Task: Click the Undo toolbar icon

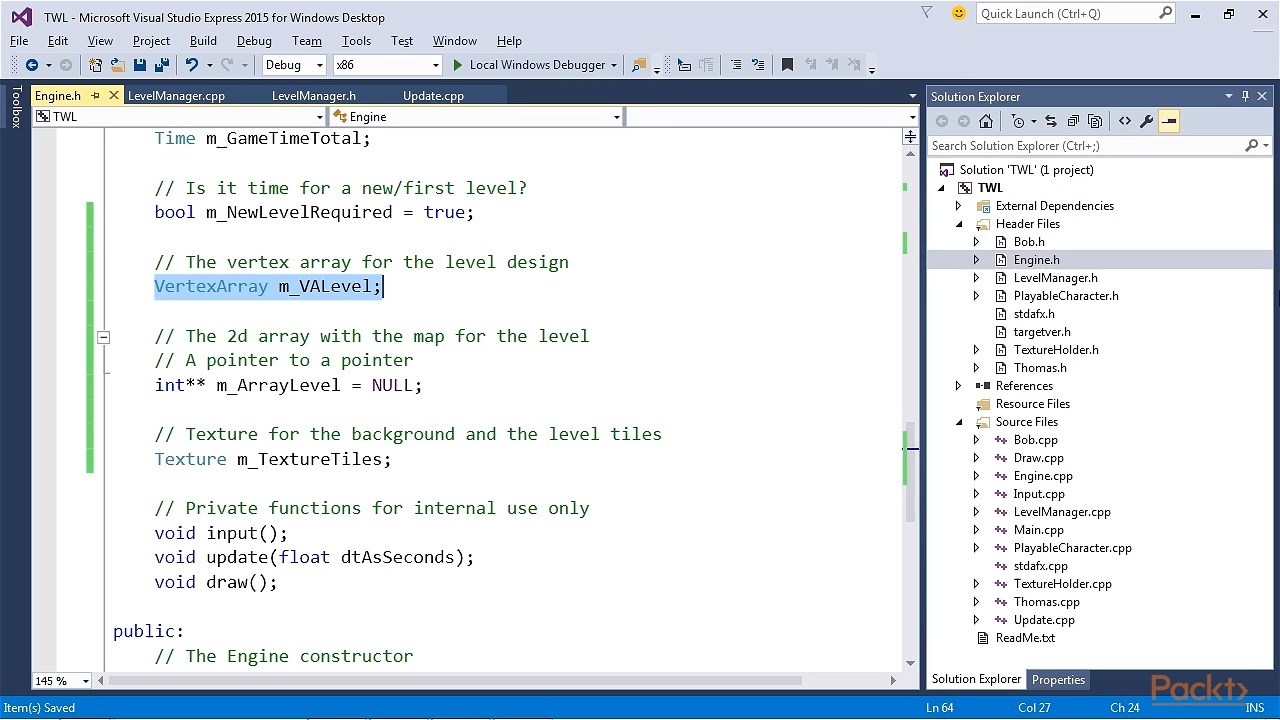Action: coord(191,65)
